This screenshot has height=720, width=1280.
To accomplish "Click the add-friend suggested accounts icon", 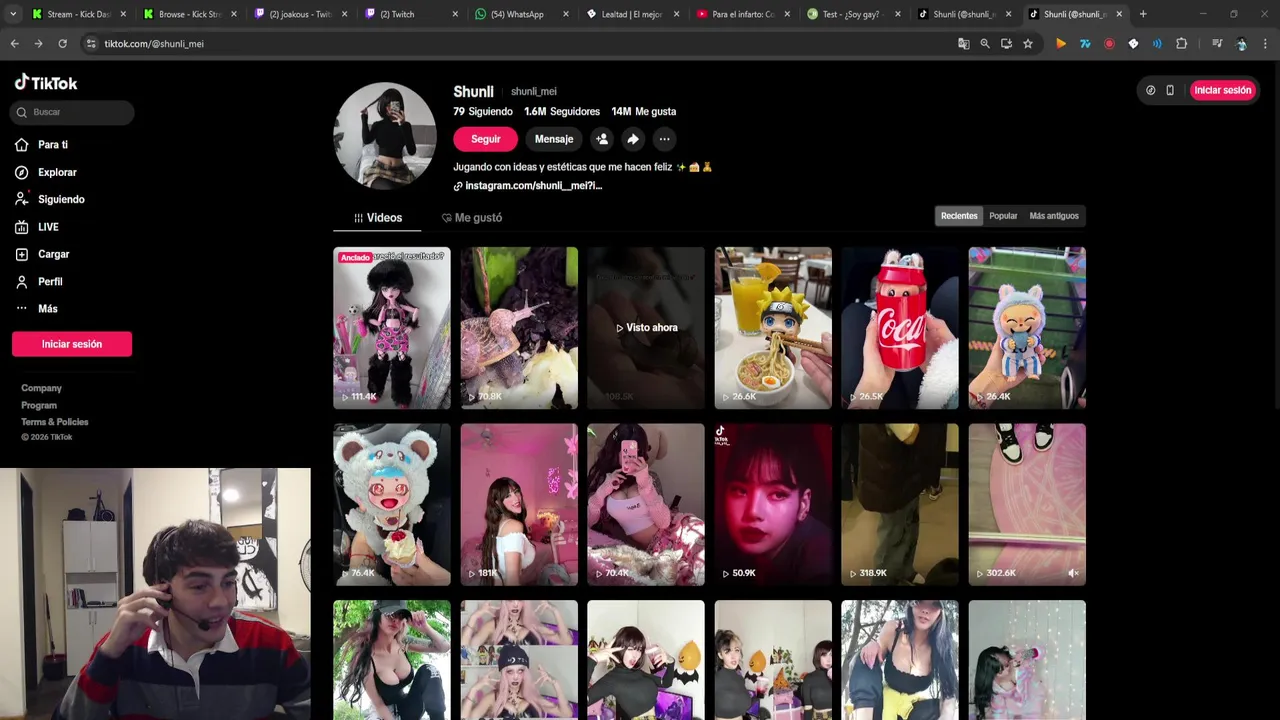I will [602, 139].
